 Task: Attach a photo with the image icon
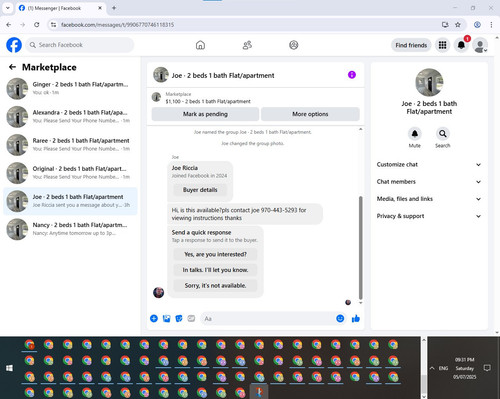[x=166, y=318]
